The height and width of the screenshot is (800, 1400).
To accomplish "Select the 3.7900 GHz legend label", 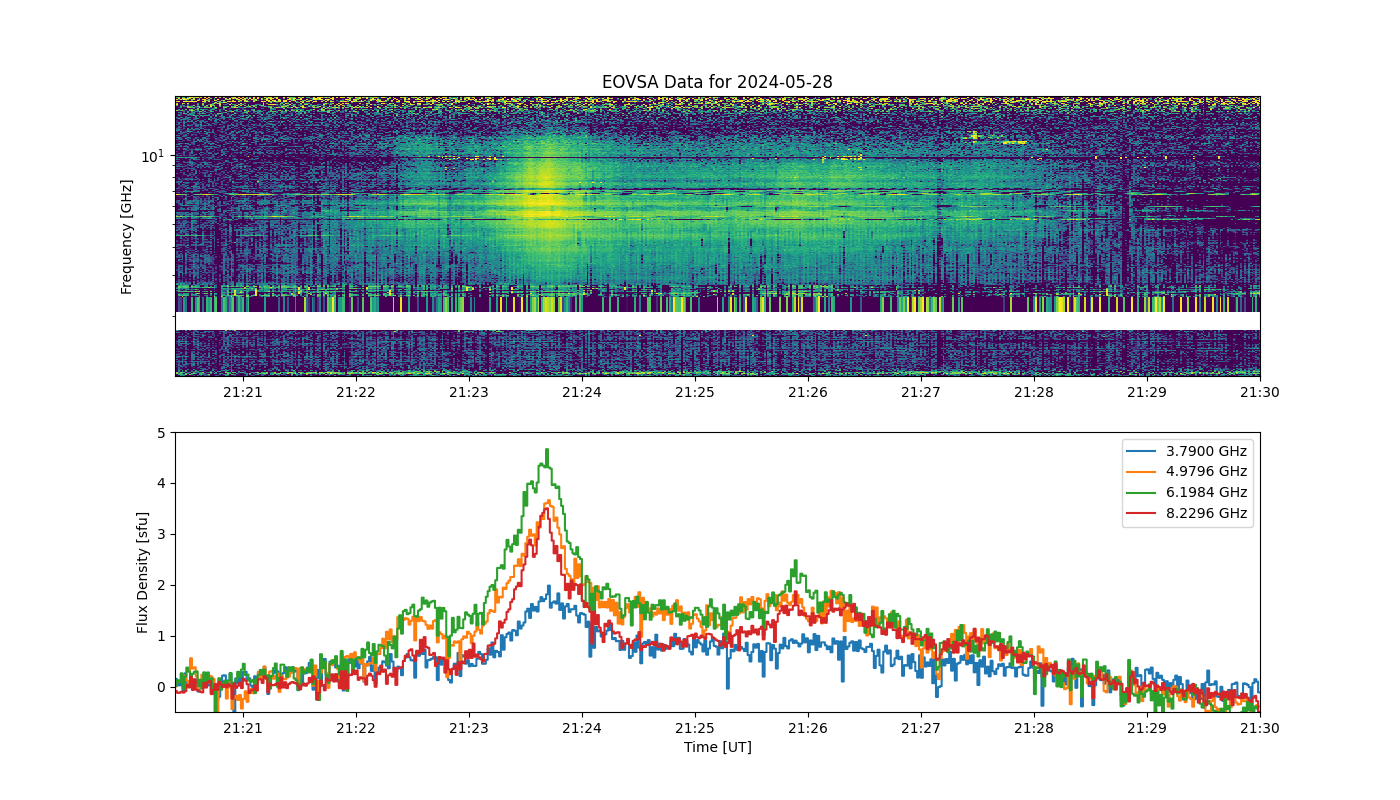I will point(1207,451).
